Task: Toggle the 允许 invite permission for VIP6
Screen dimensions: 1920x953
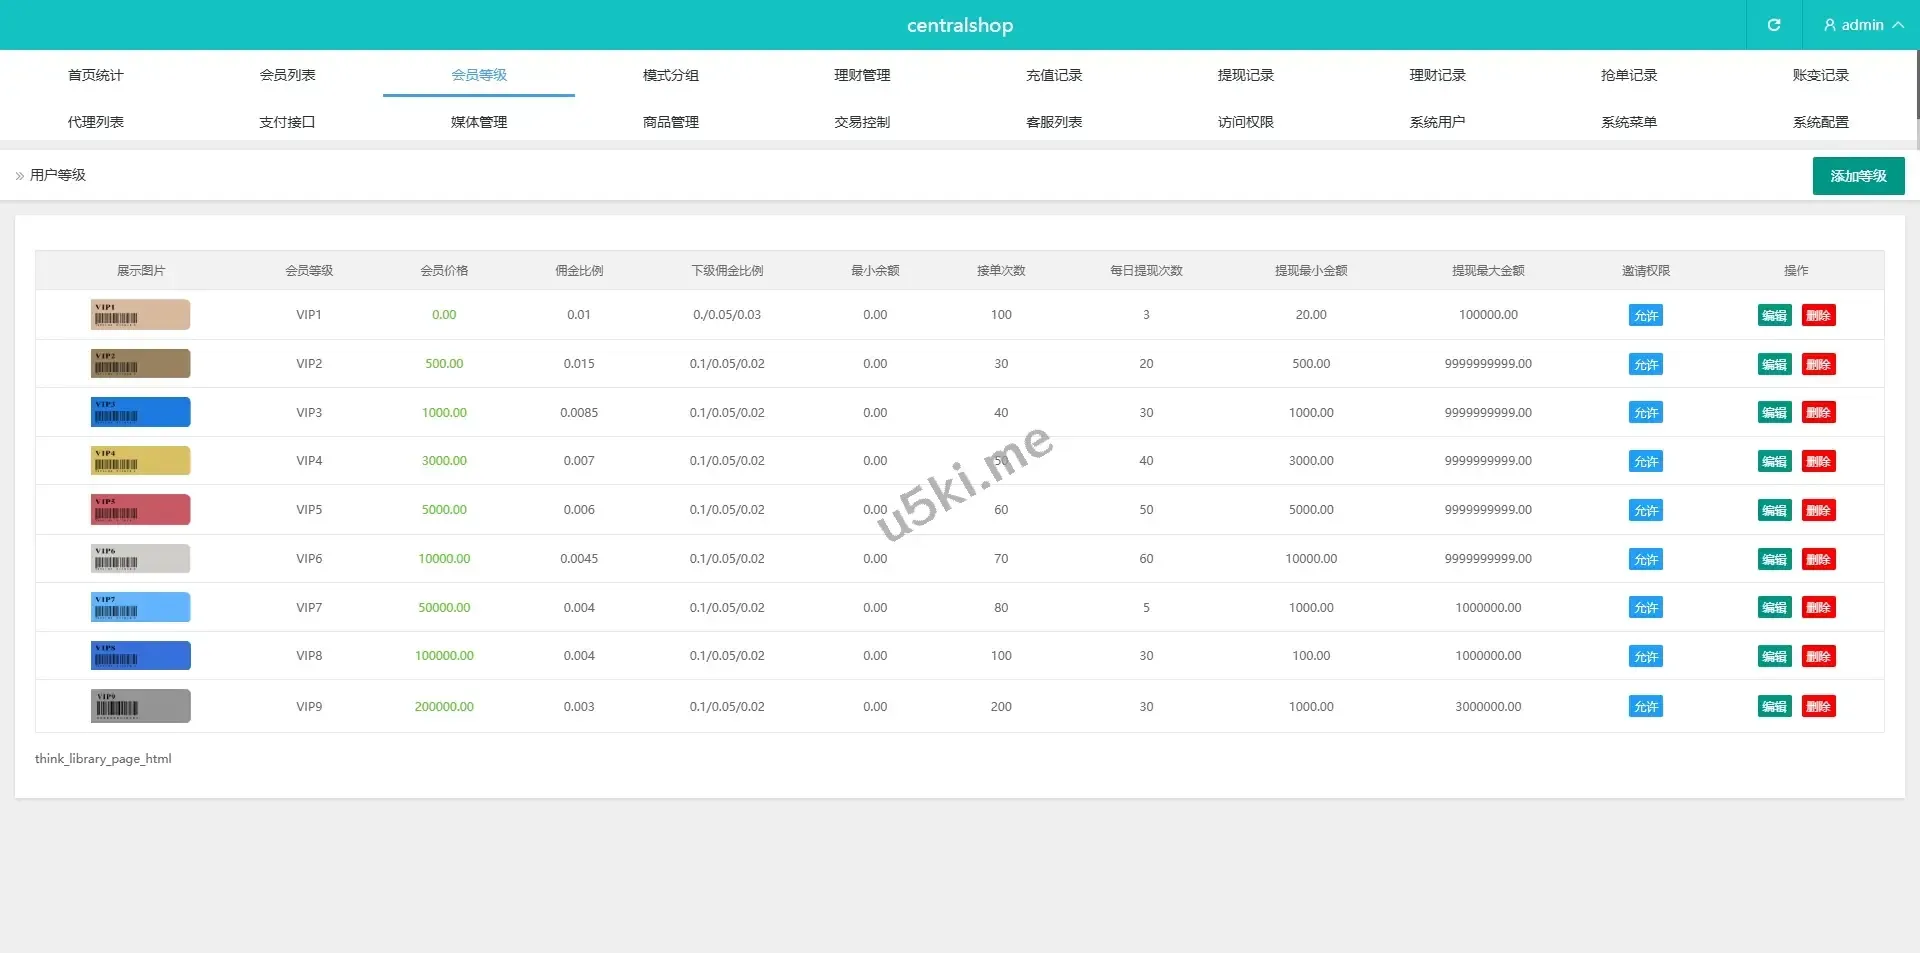Action: click(x=1645, y=560)
